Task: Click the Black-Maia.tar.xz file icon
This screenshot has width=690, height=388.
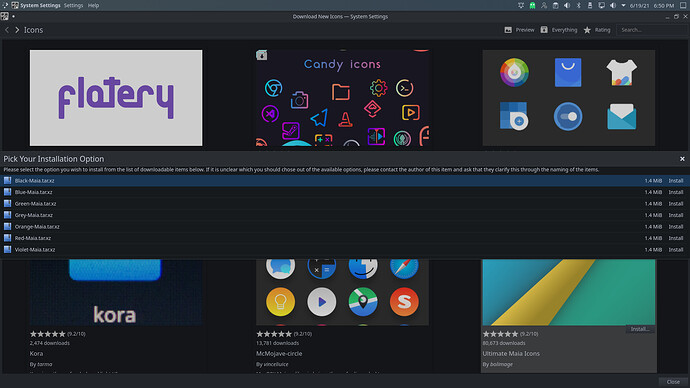Action: (7, 180)
